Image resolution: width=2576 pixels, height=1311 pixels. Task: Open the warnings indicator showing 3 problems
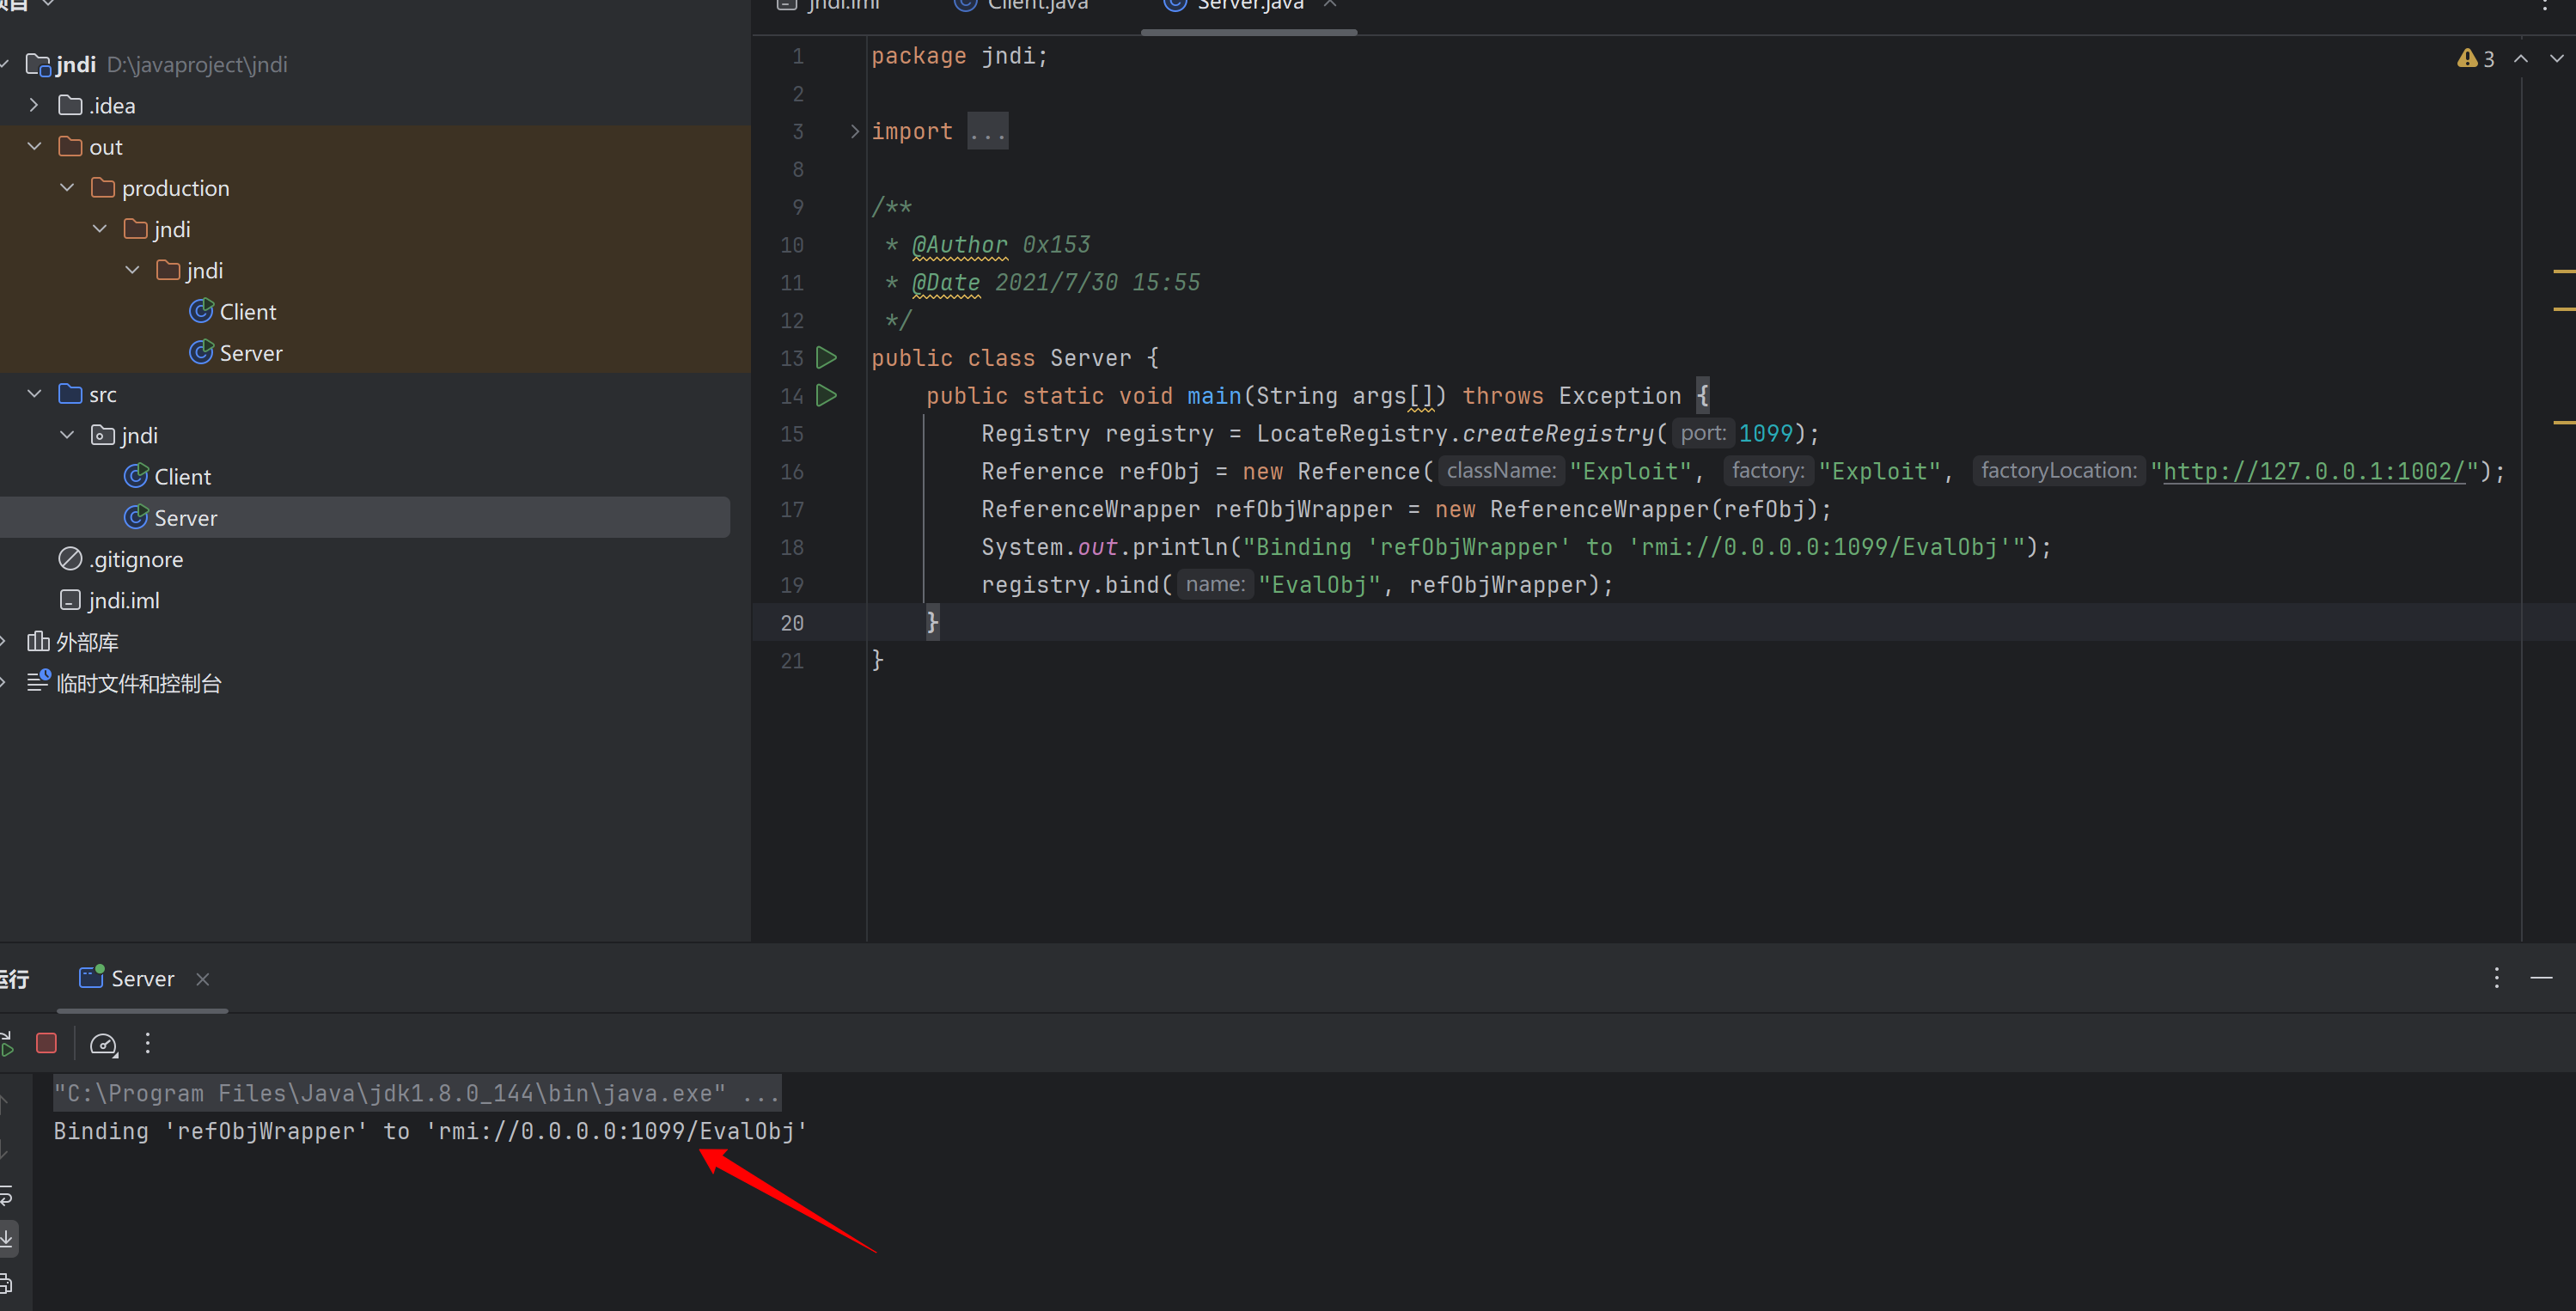coord(2476,59)
